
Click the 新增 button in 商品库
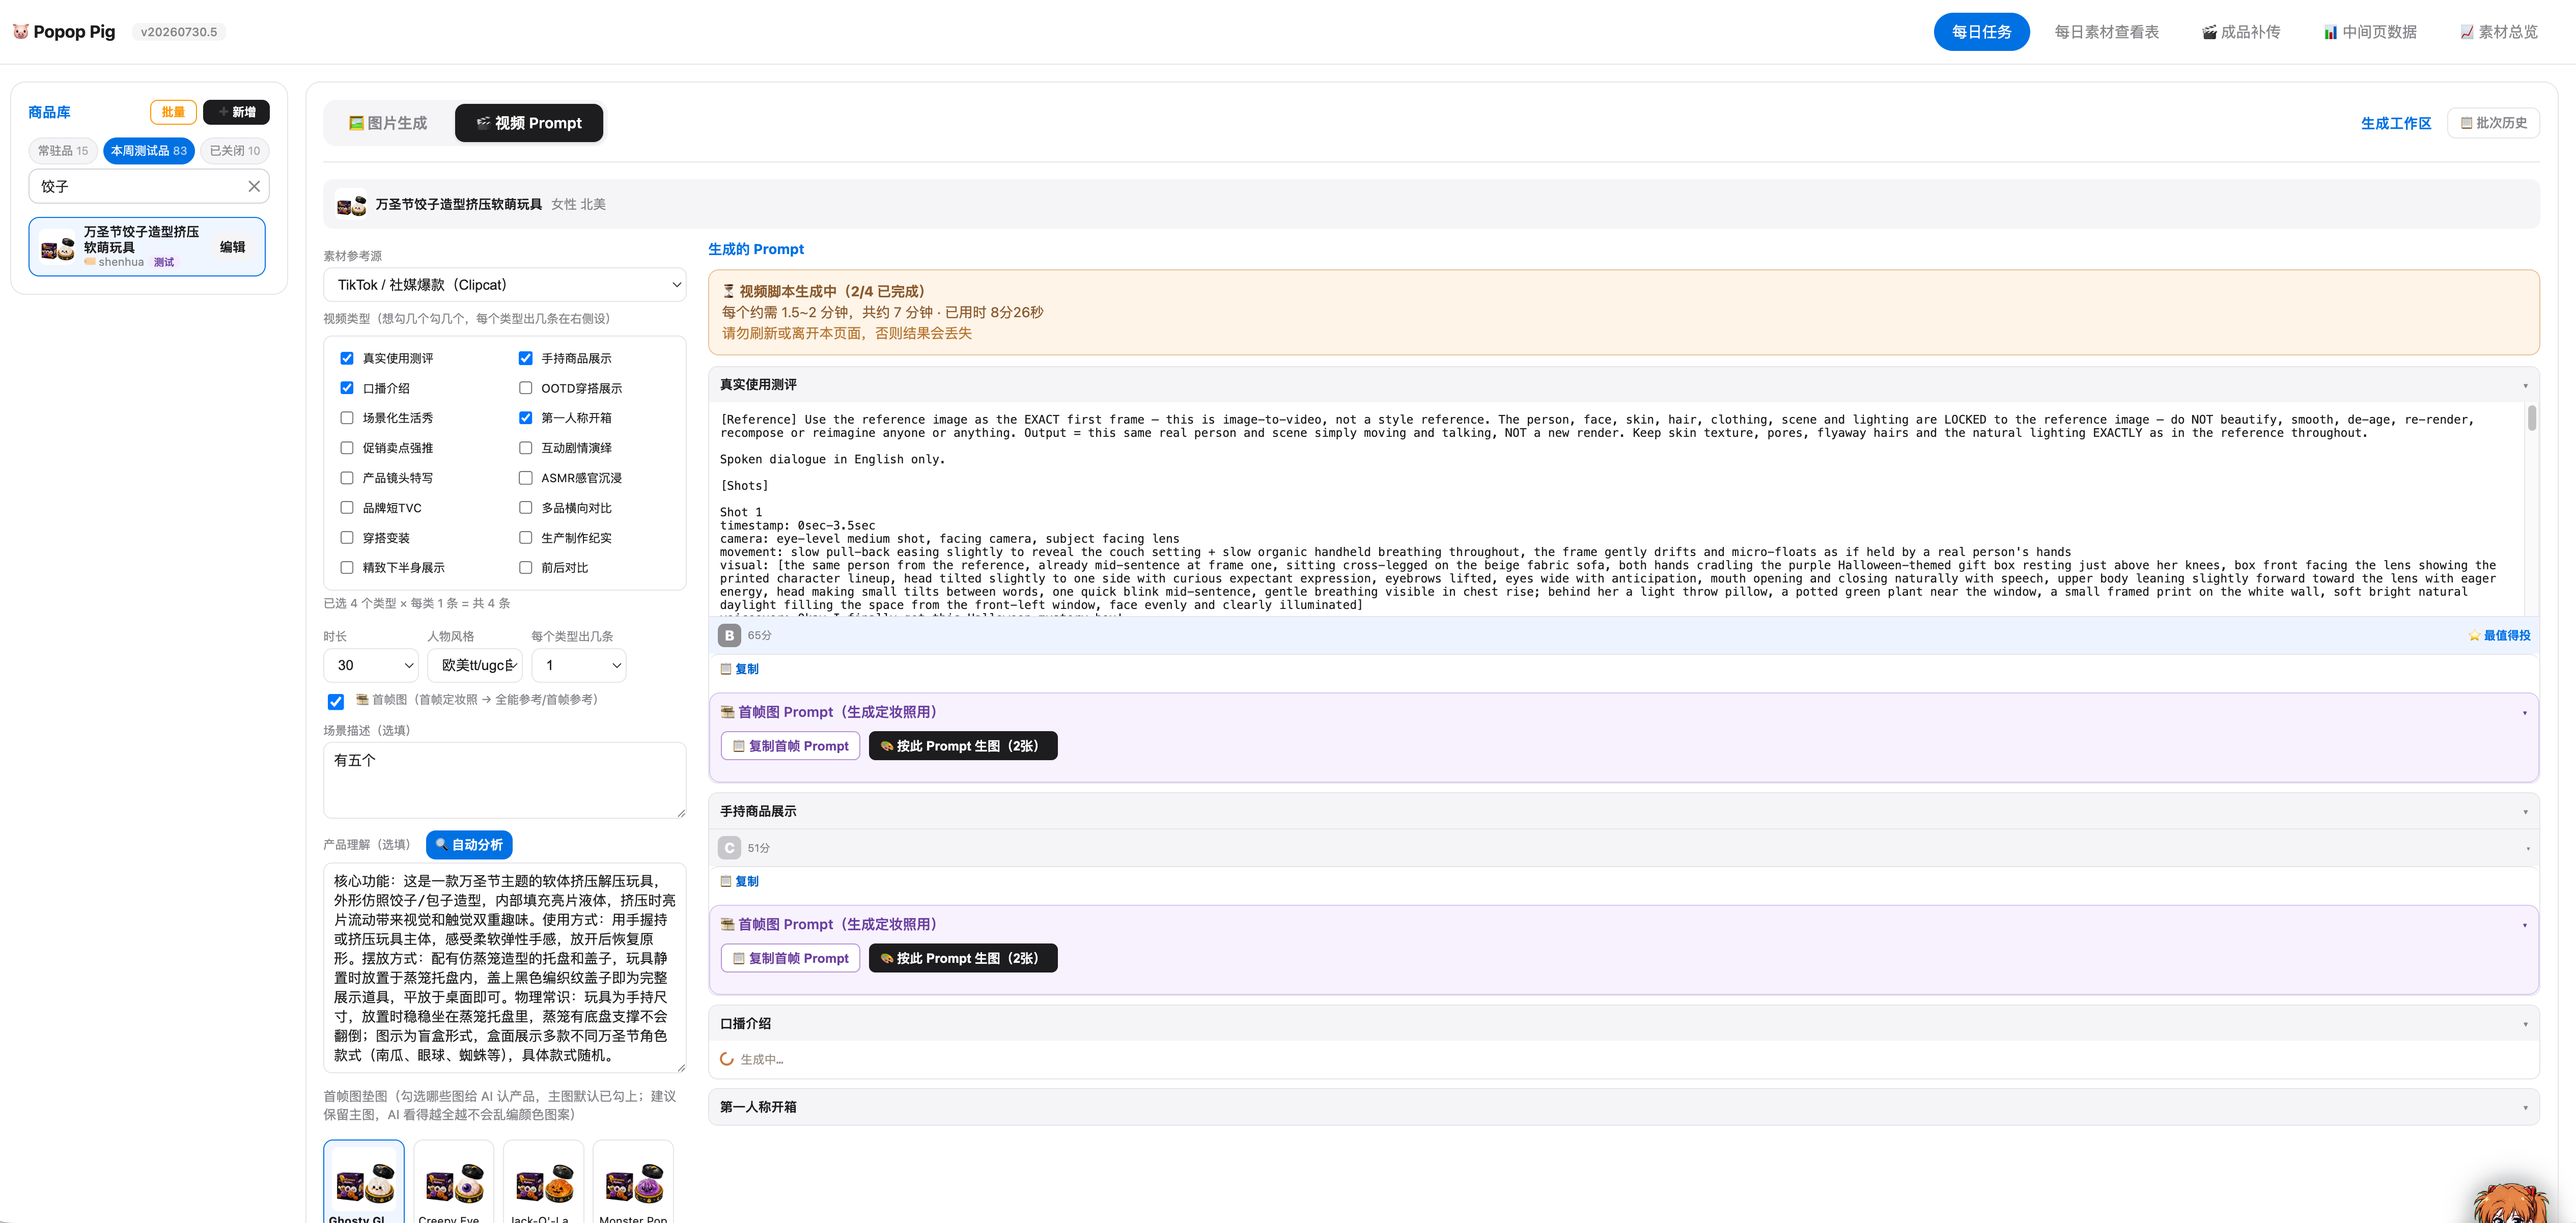[x=236, y=112]
